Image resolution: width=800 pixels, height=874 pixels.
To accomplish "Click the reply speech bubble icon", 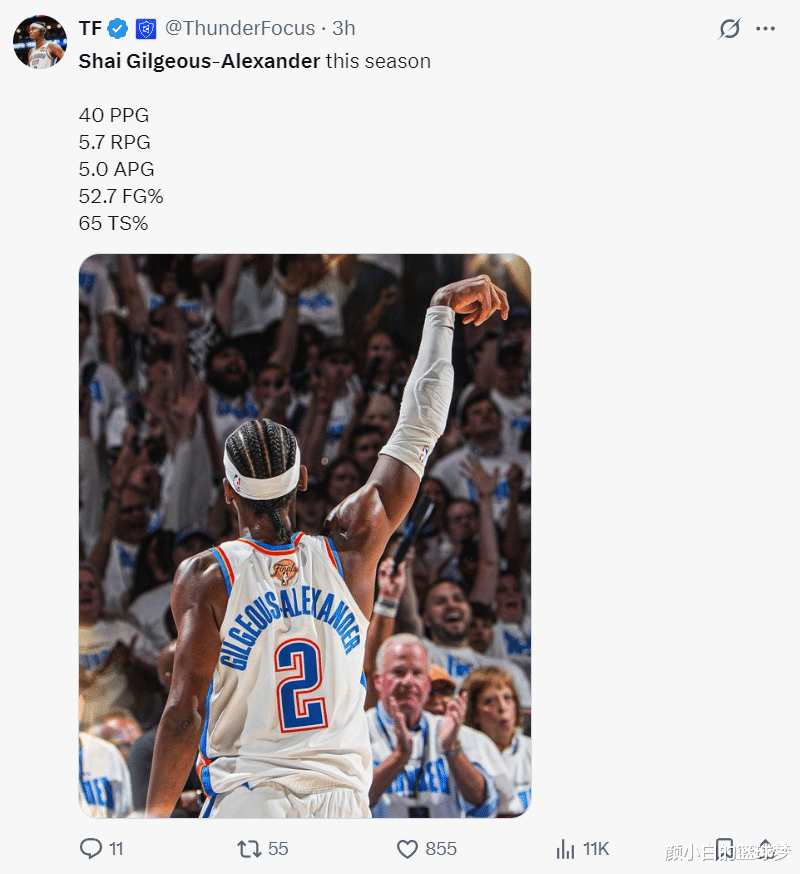I will point(91,848).
